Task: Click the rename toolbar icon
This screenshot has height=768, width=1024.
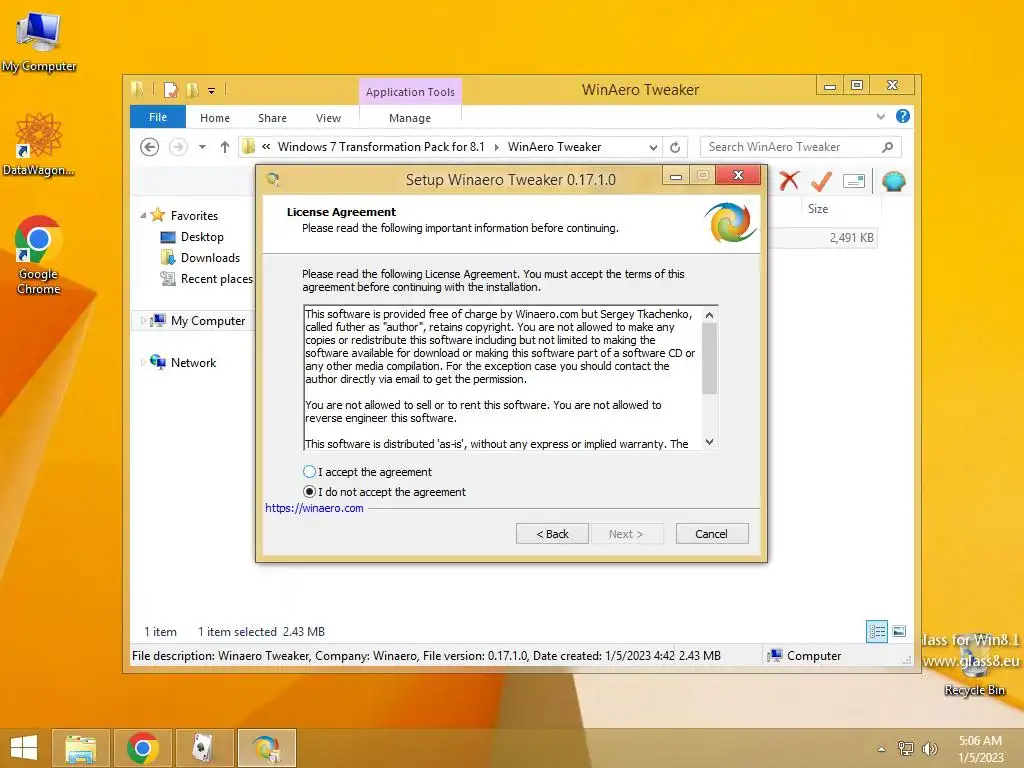Action: pyautogui.click(x=854, y=181)
